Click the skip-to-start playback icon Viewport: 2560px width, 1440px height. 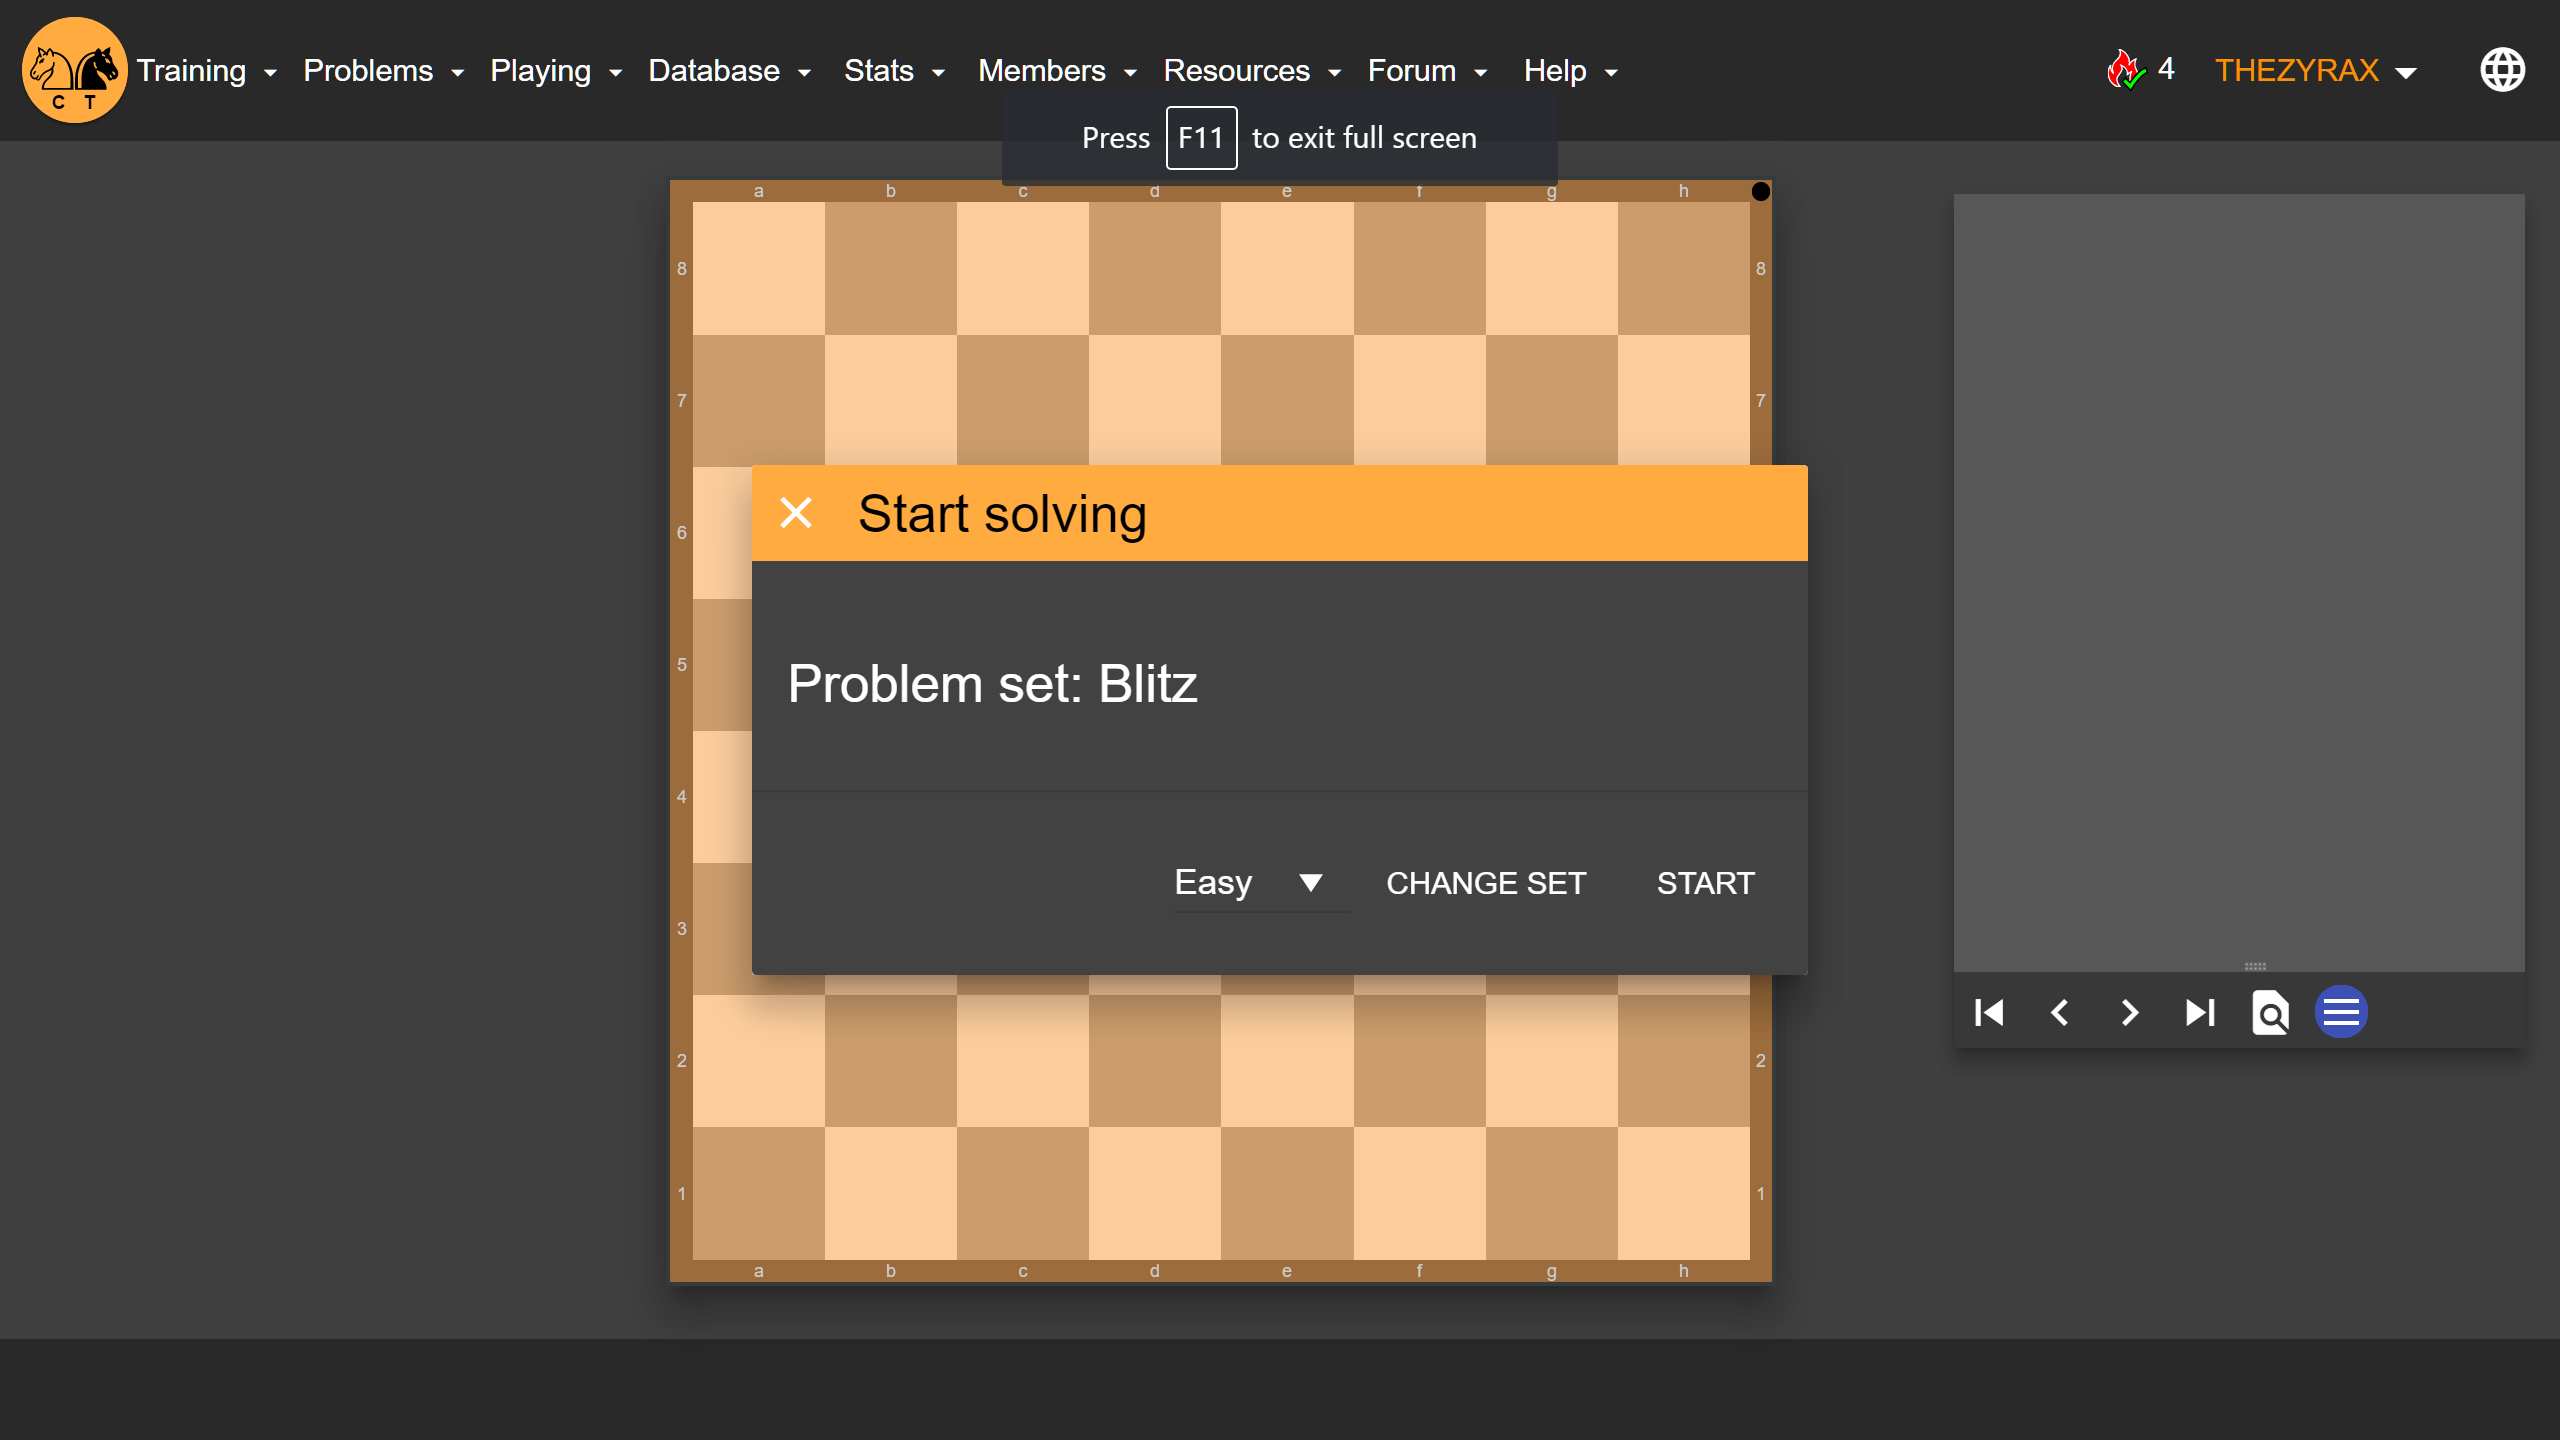tap(1989, 1012)
